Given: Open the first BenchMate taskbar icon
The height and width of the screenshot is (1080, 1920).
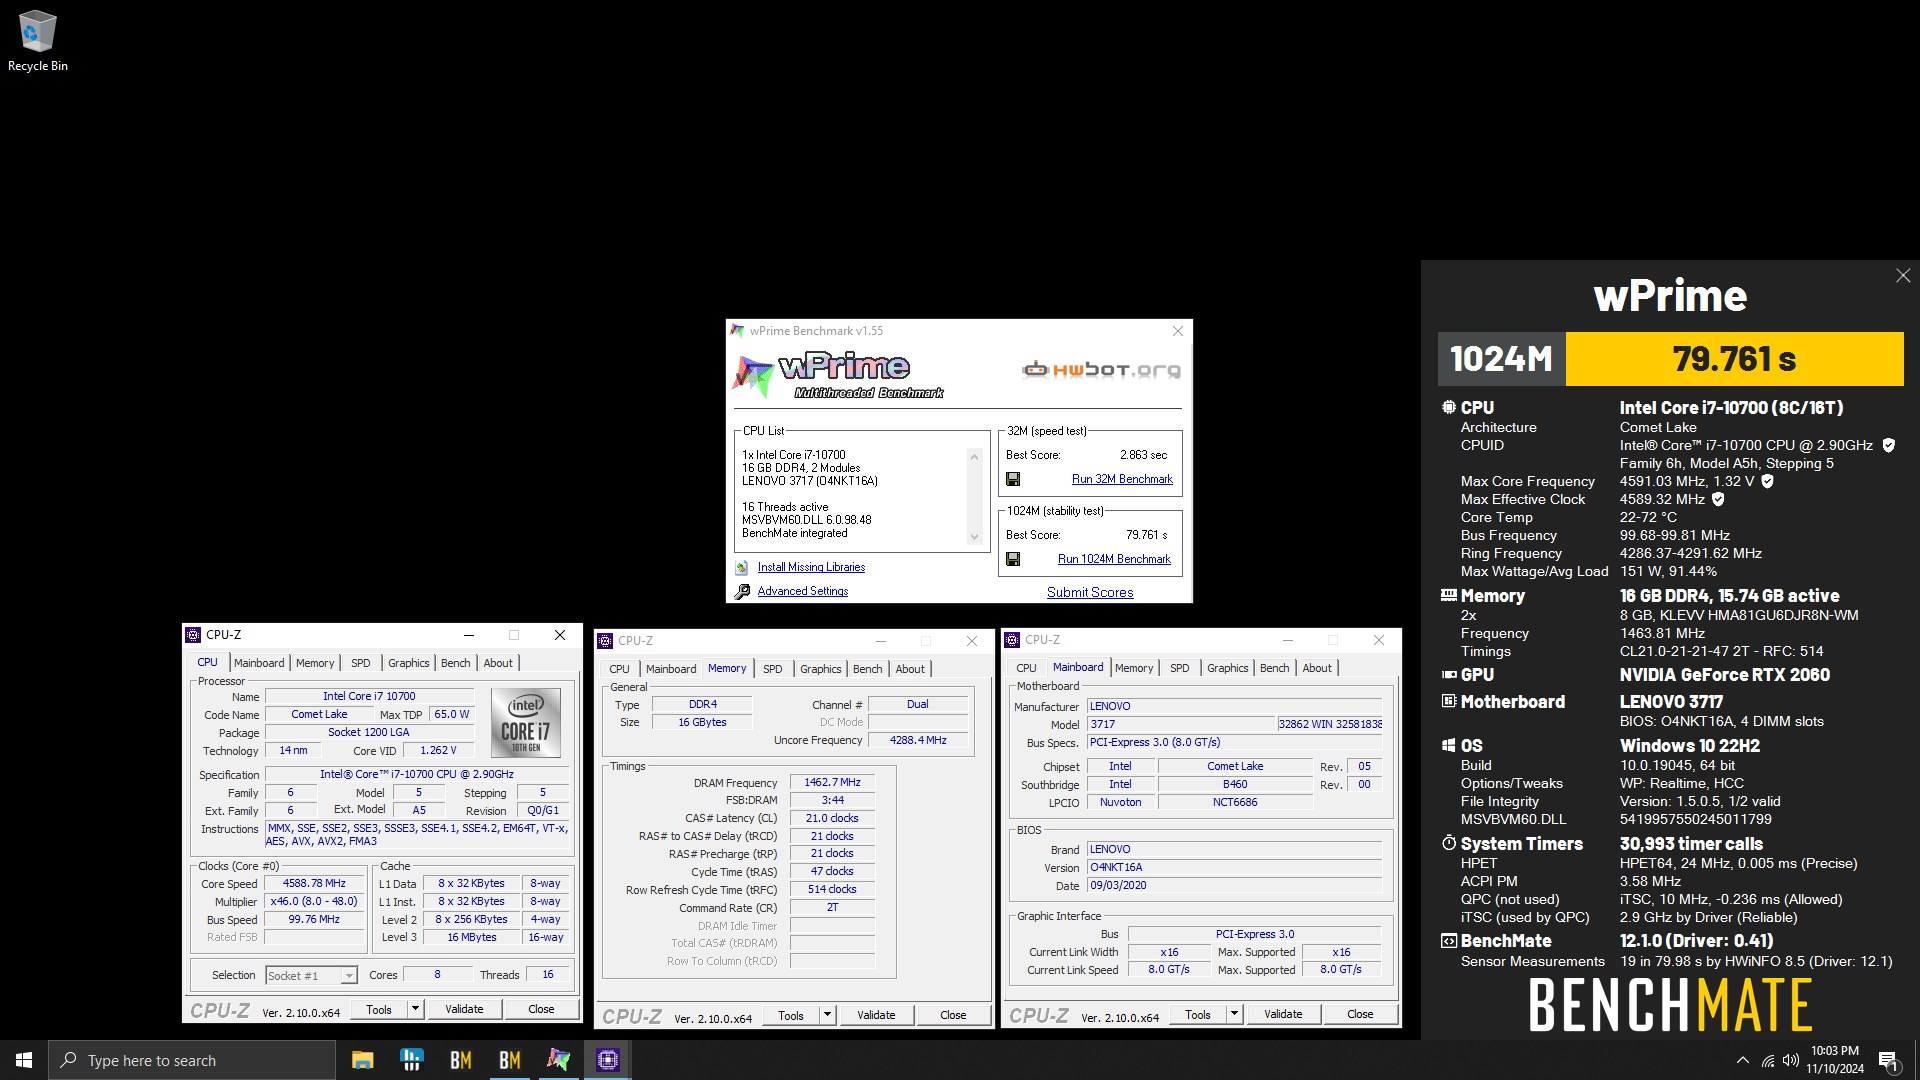Looking at the screenshot, I should click(x=460, y=1060).
